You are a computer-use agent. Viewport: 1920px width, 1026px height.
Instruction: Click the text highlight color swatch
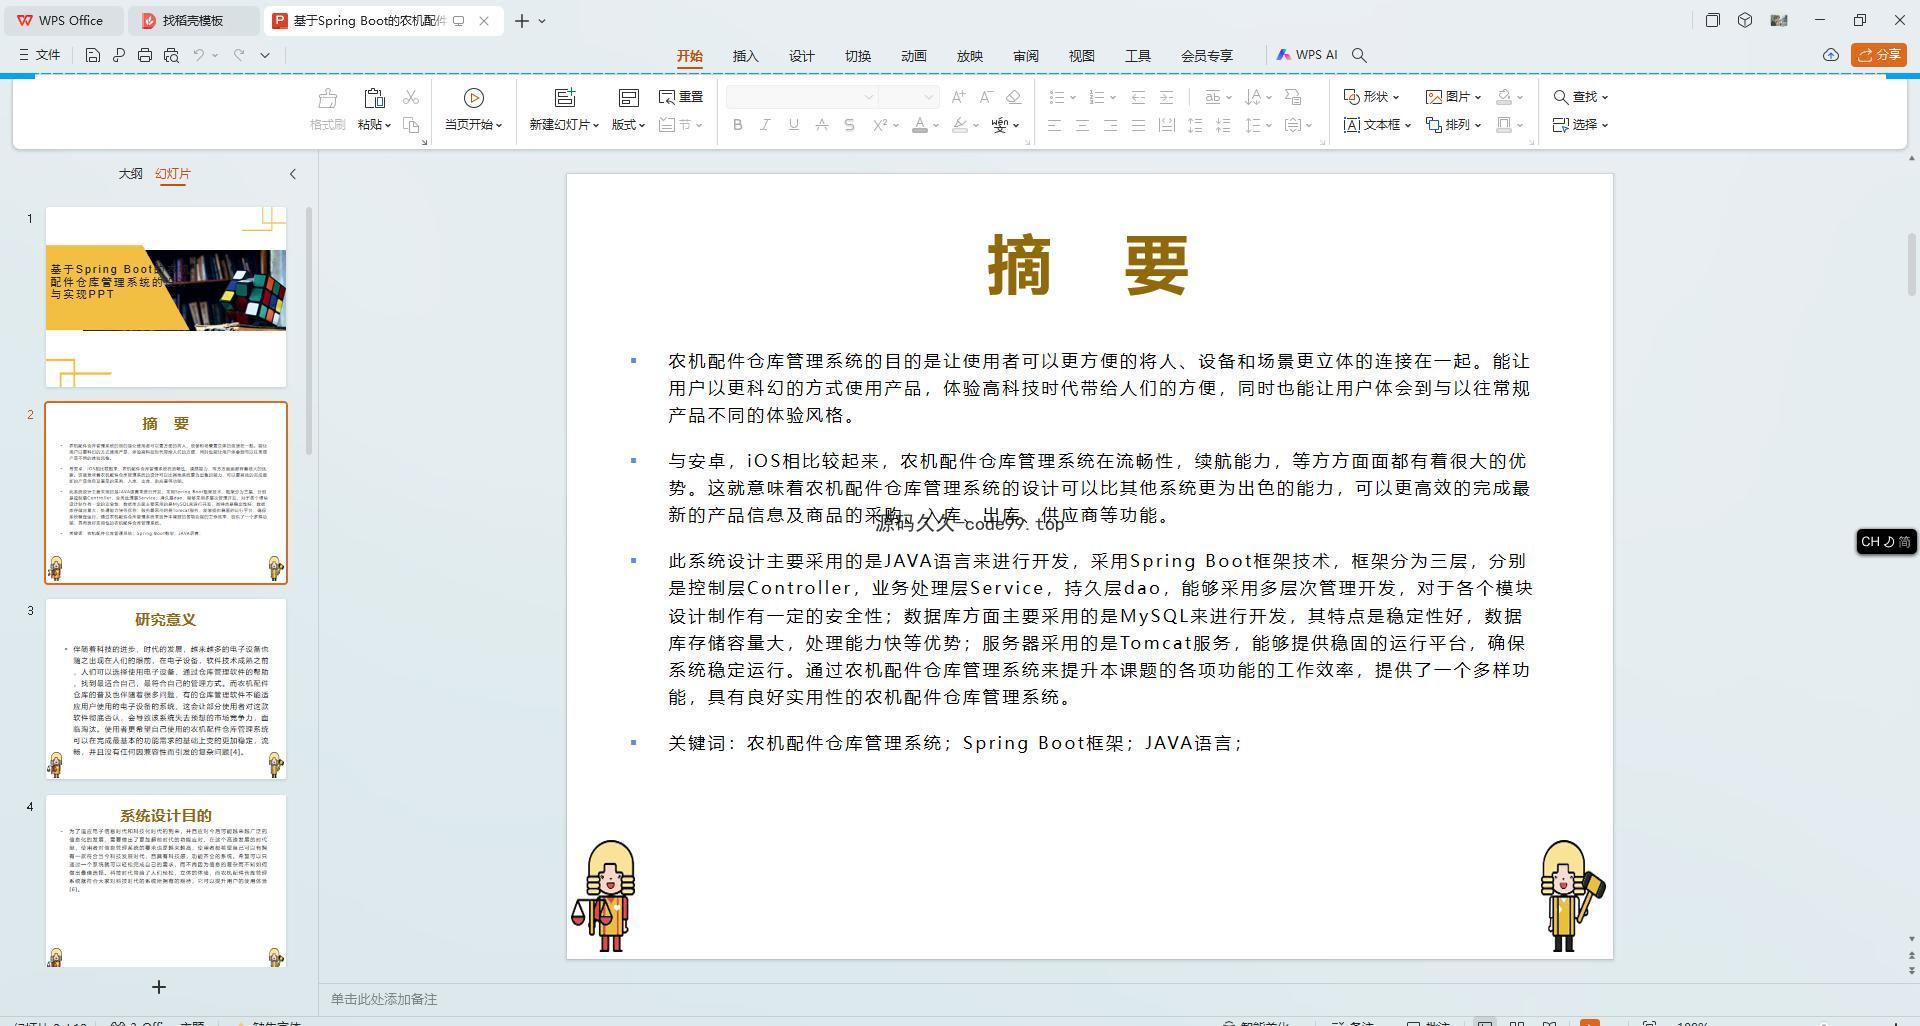tap(959, 125)
